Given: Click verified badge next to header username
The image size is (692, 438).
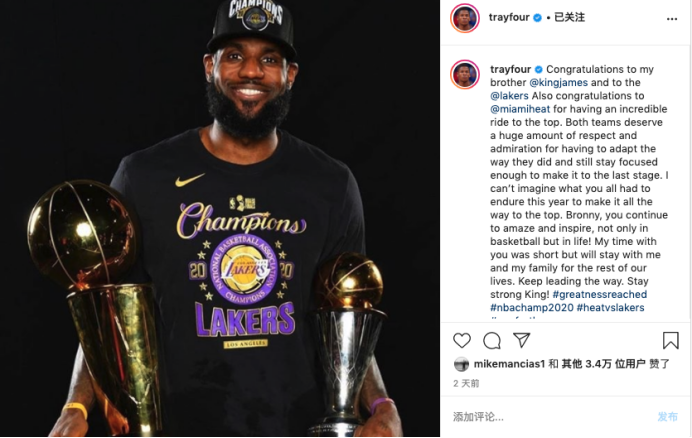Looking at the screenshot, I should (538, 18).
